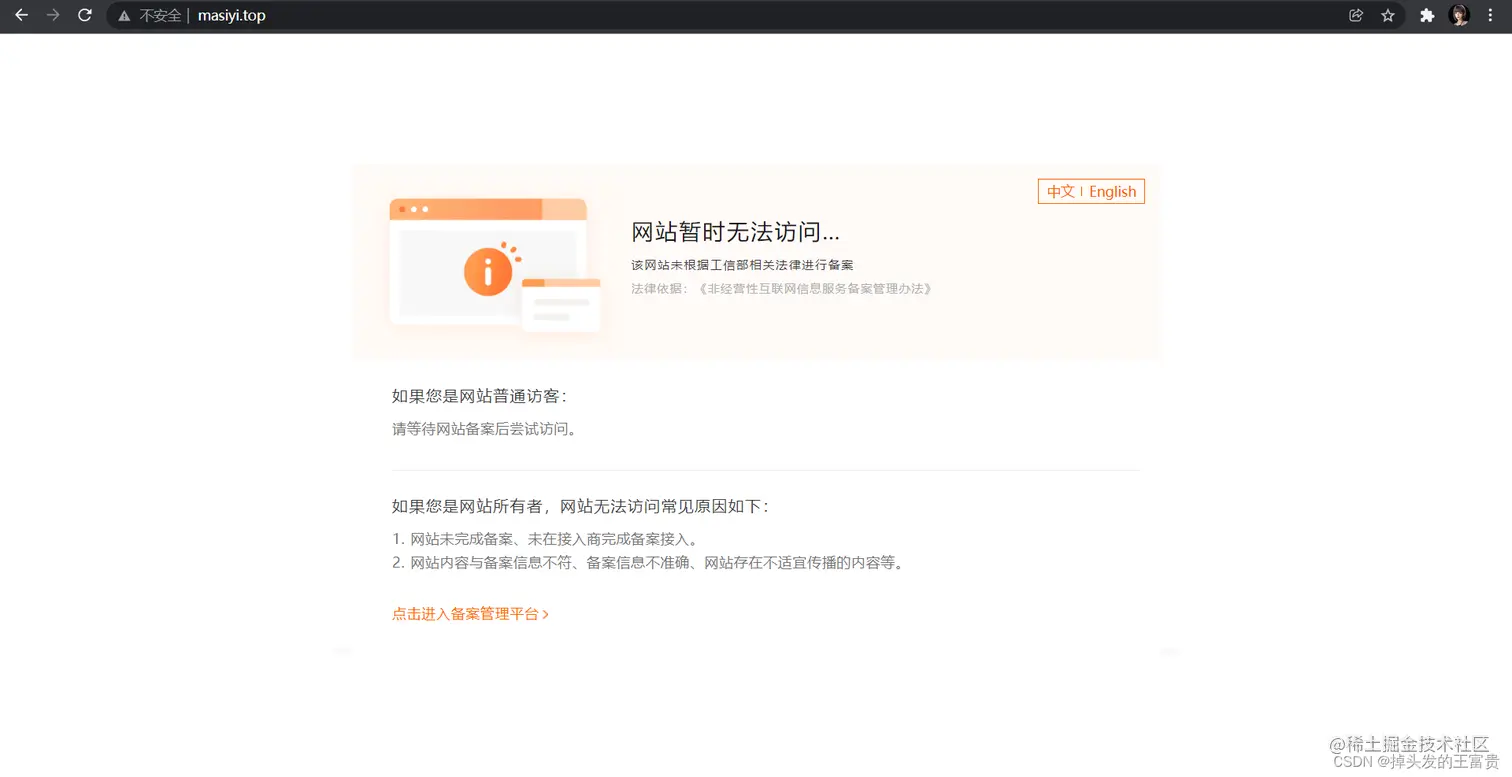This screenshot has width=1512, height=777.
Task: Navigate back to the previous page
Action: coord(21,15)
